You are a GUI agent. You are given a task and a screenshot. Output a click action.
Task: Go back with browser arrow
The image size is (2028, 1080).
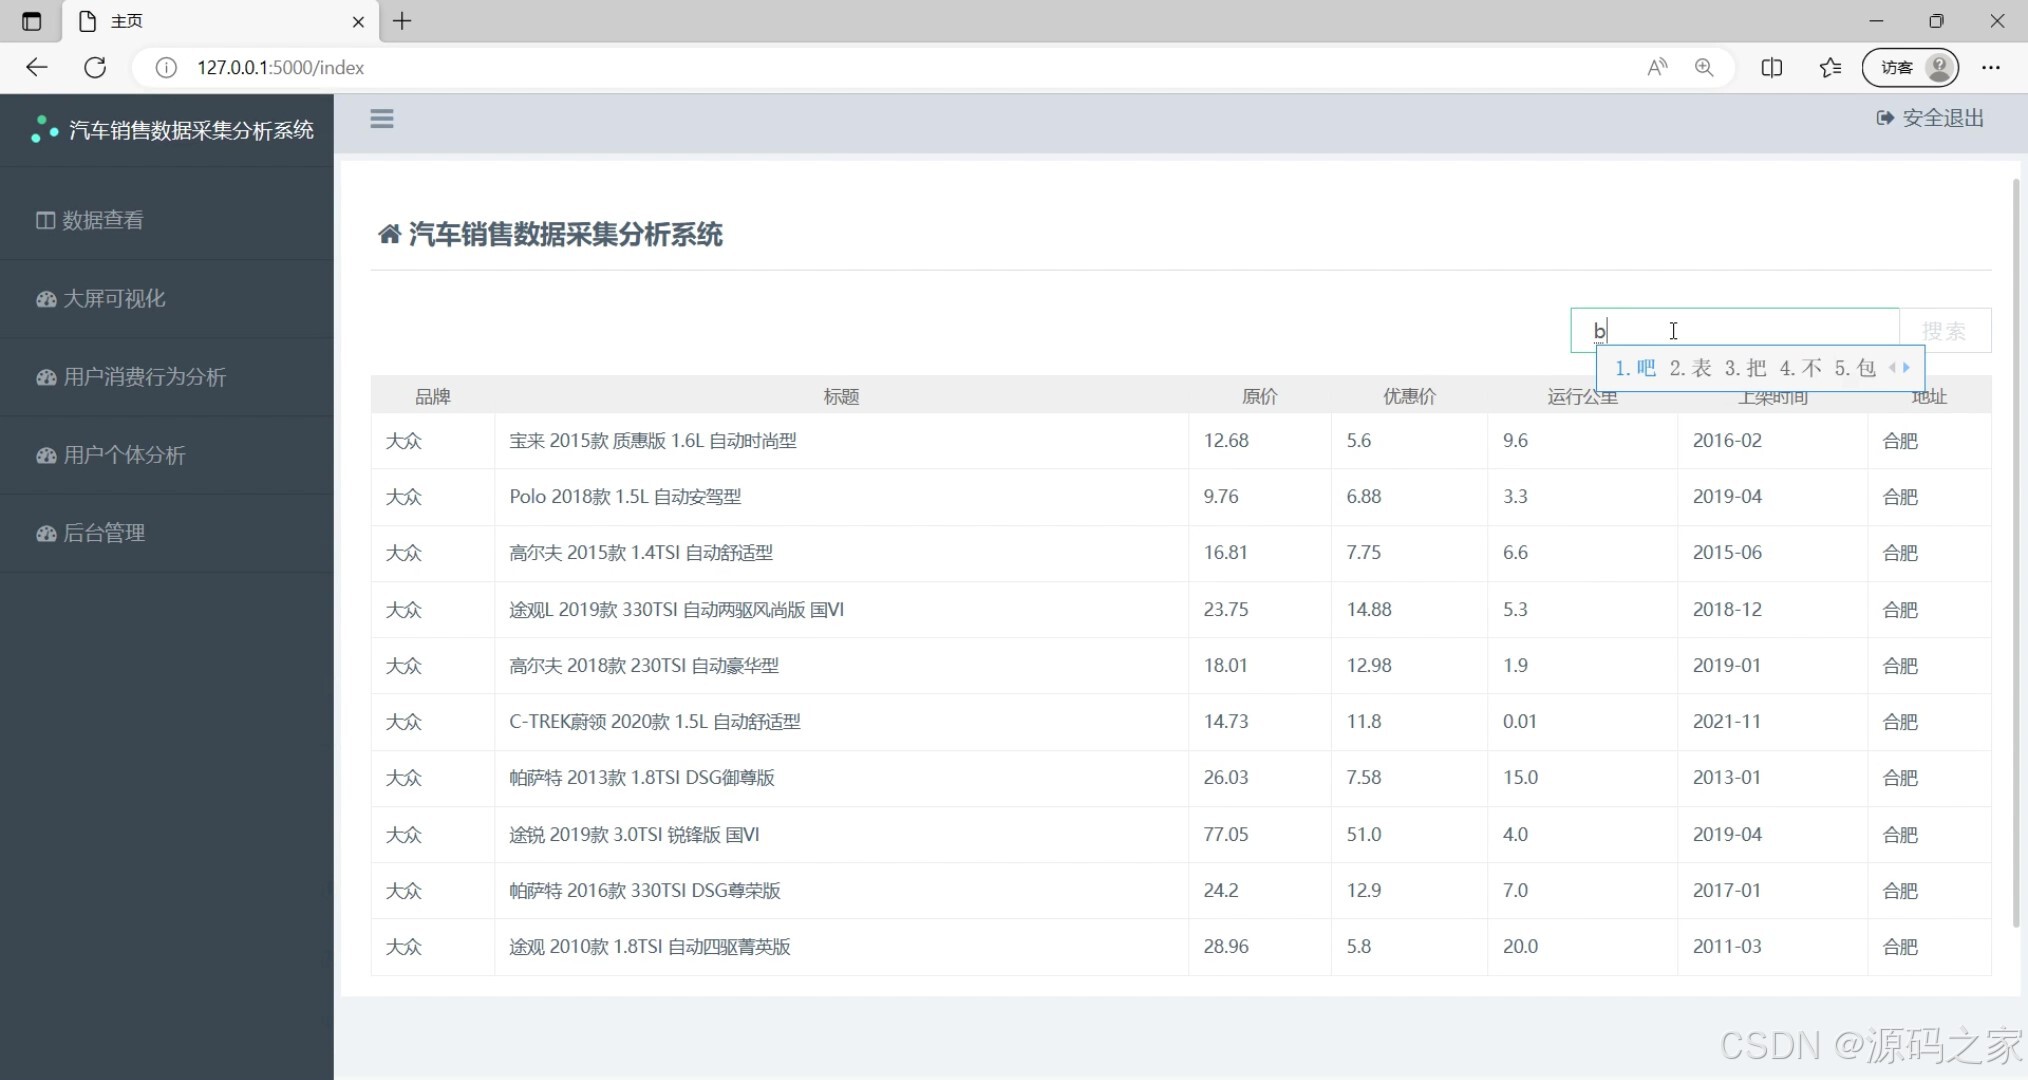pyautogui.click(x=37, y=67)
